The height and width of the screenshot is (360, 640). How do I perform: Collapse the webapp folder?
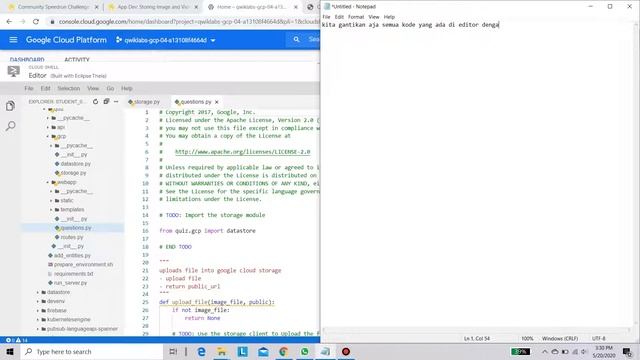click(48, 182)
